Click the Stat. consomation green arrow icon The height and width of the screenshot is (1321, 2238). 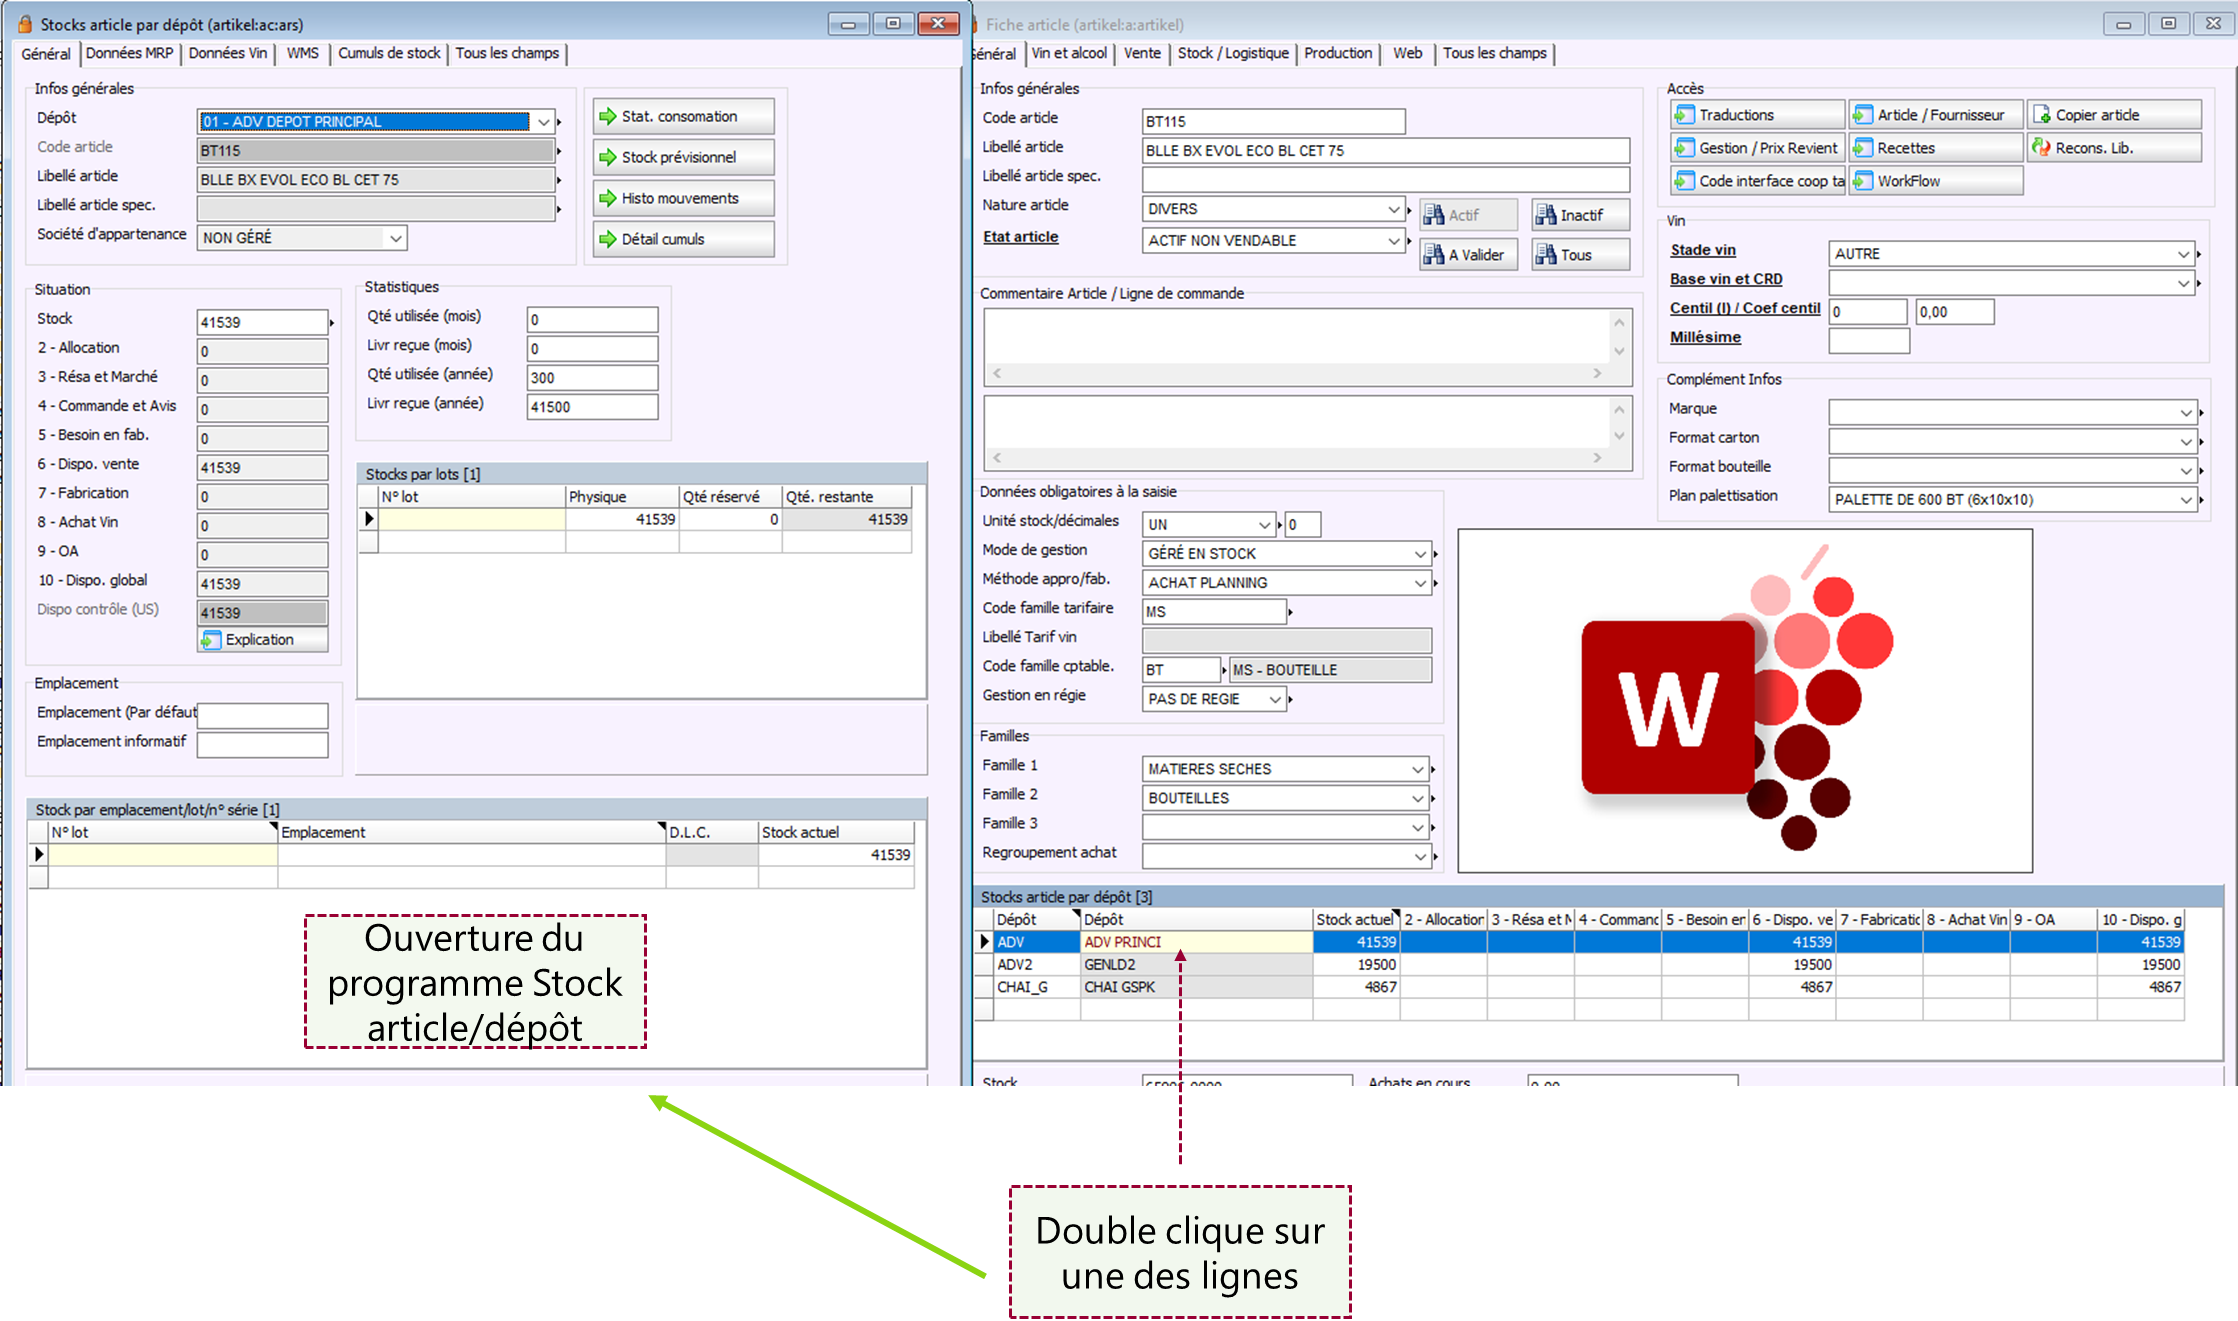607,116
